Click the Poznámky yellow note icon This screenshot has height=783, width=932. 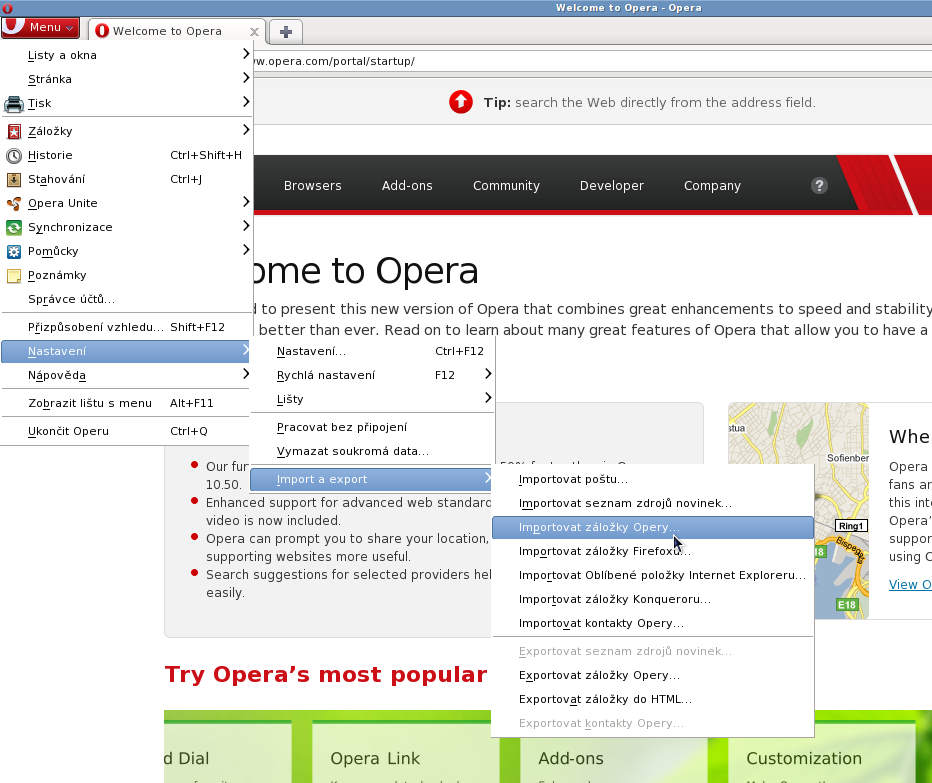(x=14, y=276)
